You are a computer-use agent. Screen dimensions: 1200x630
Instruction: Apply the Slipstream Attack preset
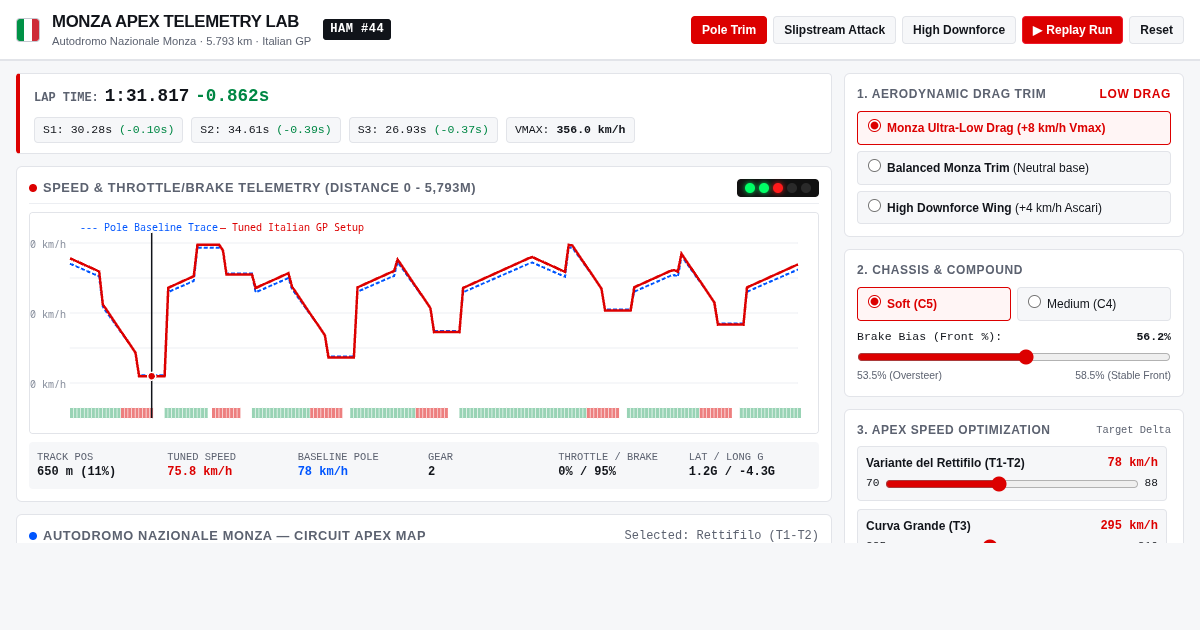(834, 30)
